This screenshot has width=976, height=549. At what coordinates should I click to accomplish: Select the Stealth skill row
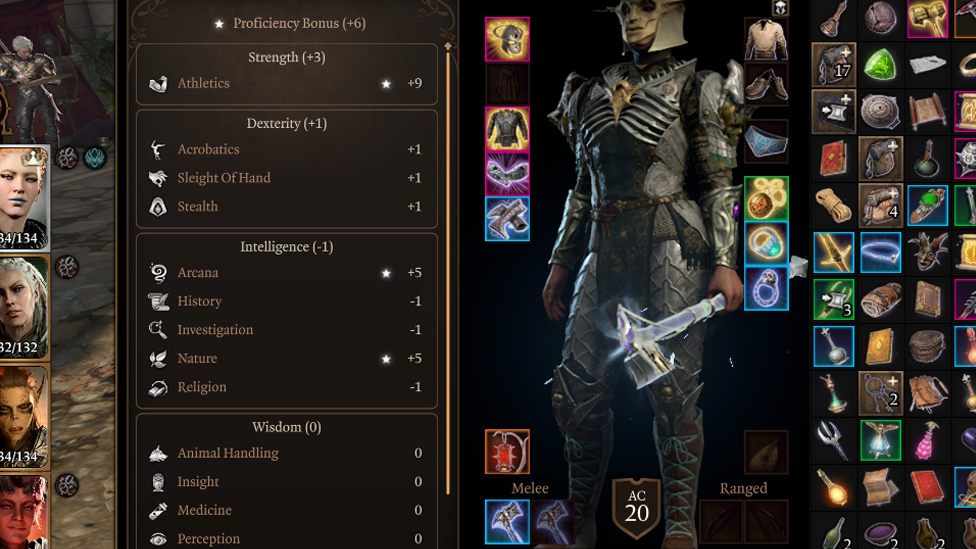coord(286,207)
